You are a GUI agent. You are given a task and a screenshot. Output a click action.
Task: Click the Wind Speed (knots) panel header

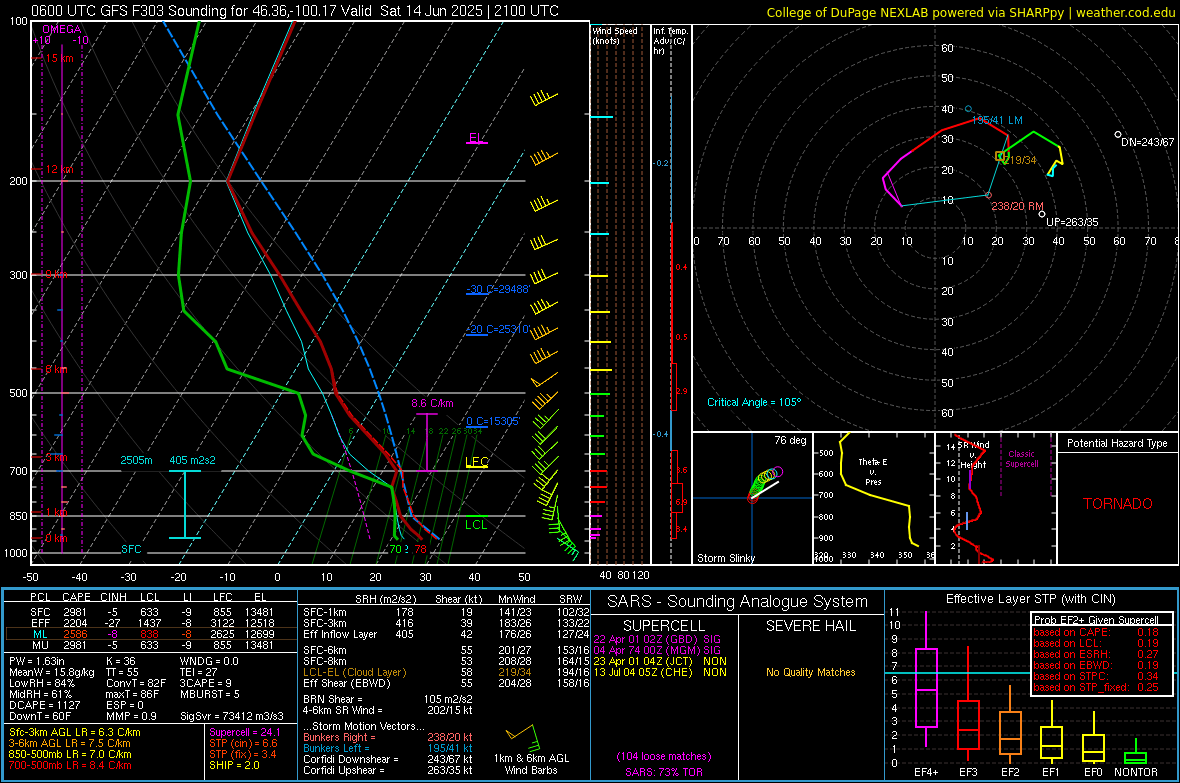tap(615, 35)
